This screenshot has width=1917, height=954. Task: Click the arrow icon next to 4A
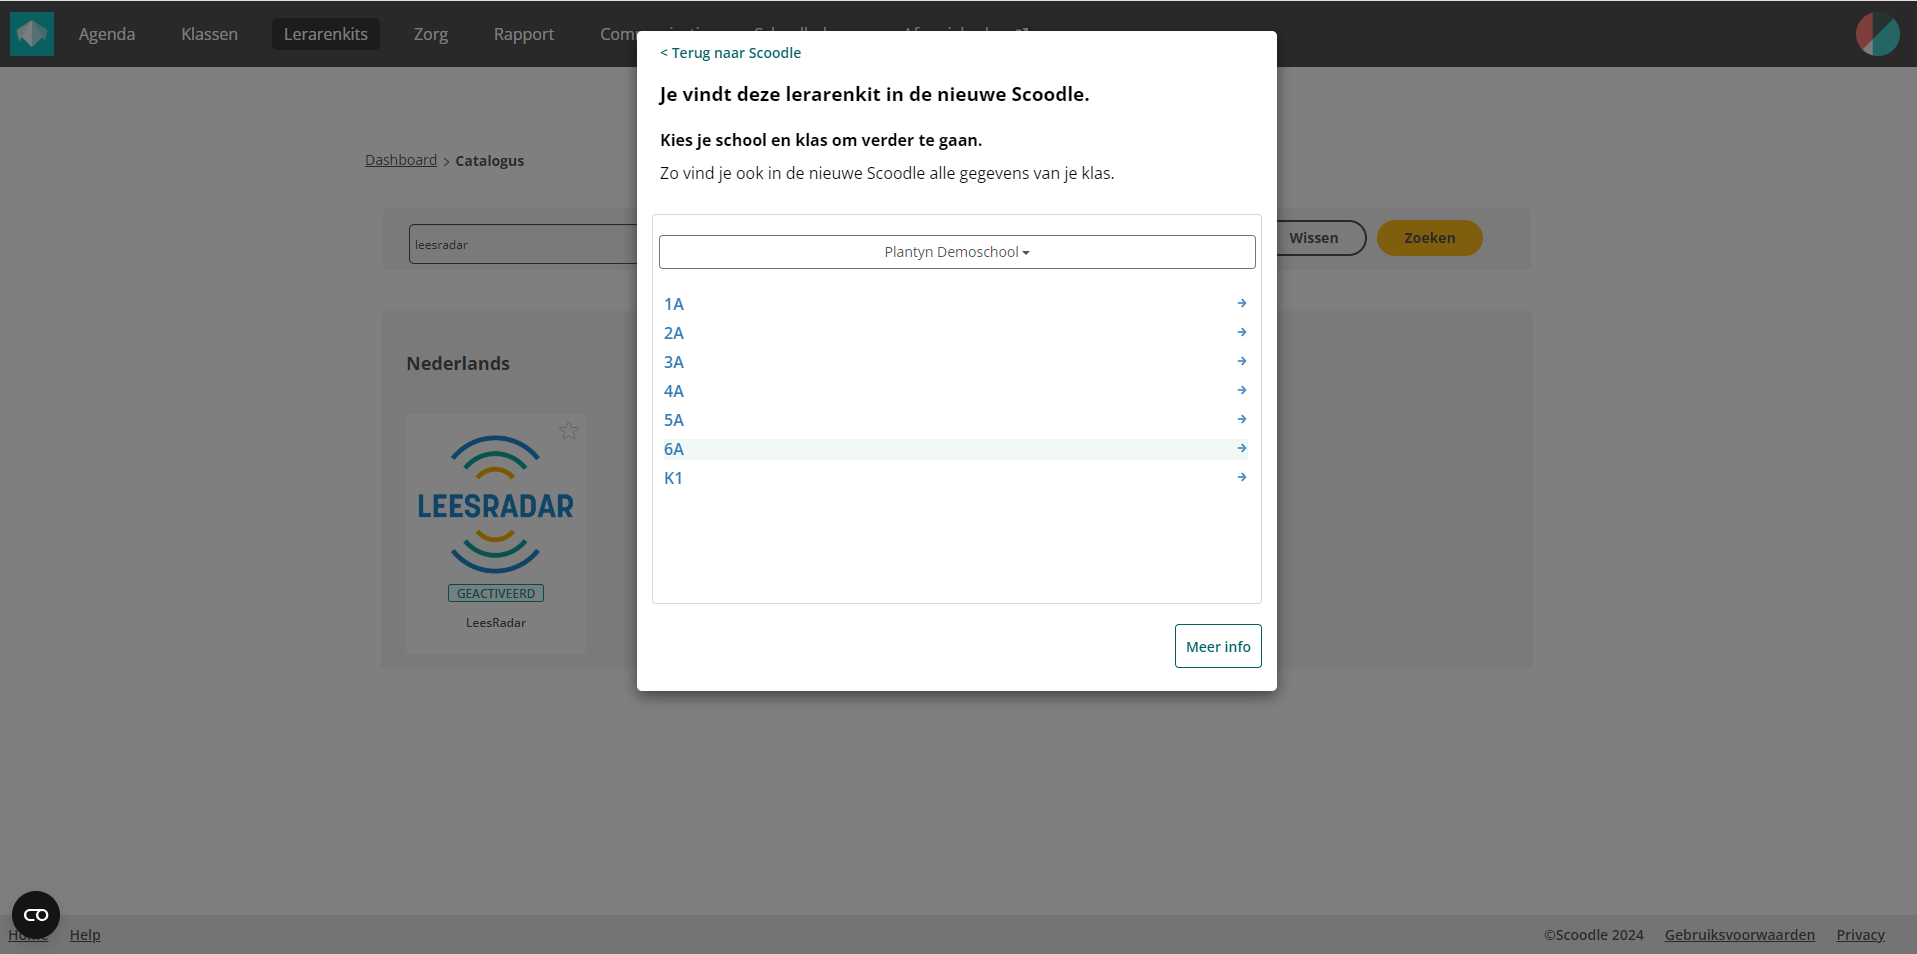pyautogui.click(x=1242, y=390)
